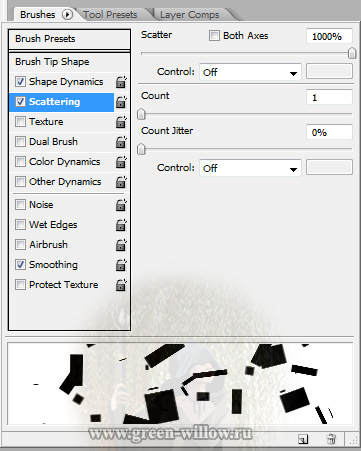Toggle the lock icon beside Dual Brush
The height and width of the screenshot is (451, 361).
pyautogui.click(x=121, y=142)
